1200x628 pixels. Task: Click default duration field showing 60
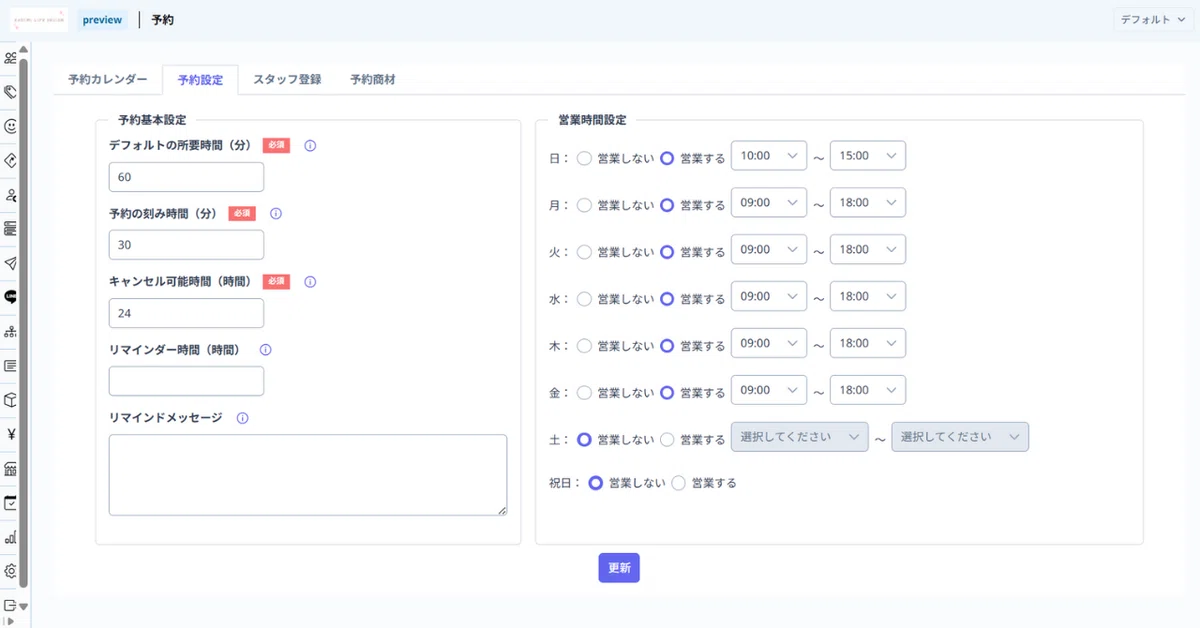[x=186, y=177]
